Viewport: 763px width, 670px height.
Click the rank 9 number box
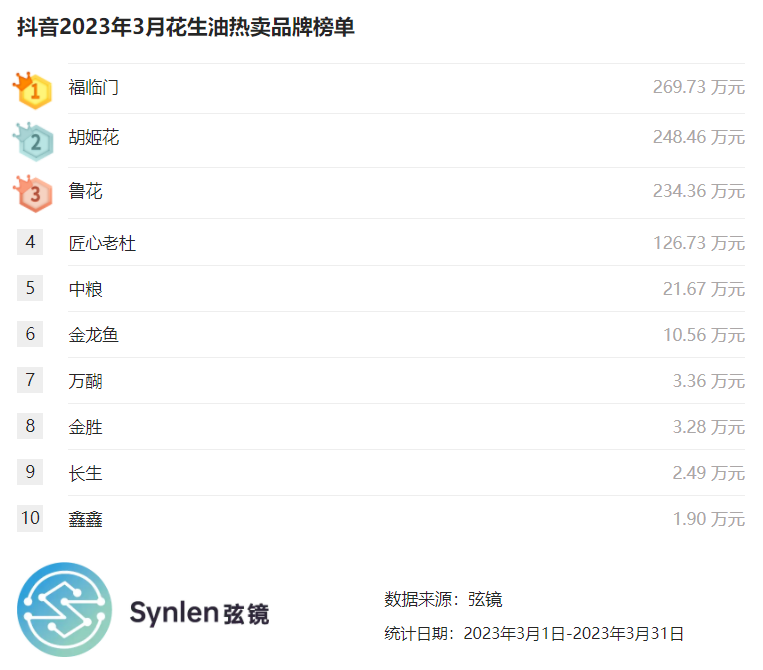[x=30, y=472]
